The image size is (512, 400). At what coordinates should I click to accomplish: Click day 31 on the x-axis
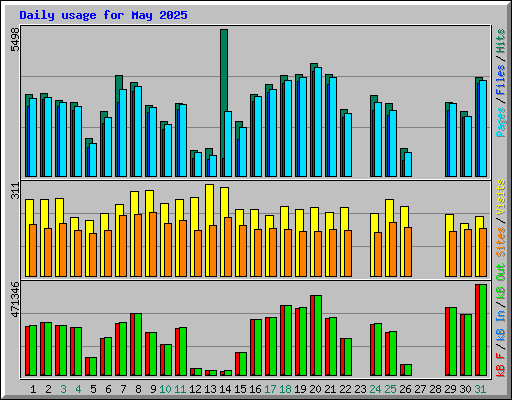(480, 389)
